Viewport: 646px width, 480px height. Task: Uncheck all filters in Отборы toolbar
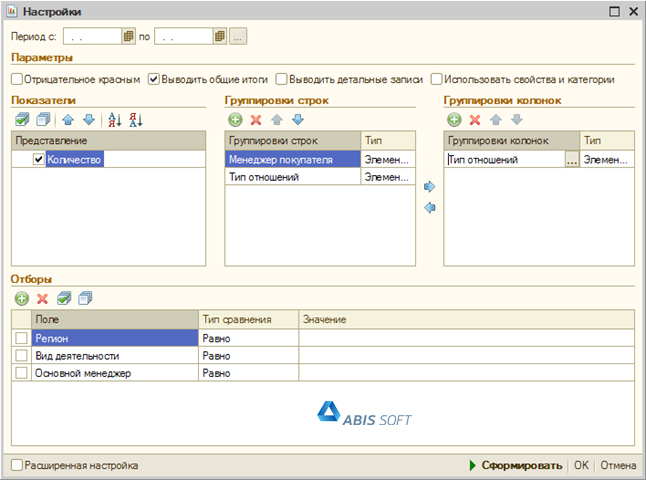click(x=85, y=298)
